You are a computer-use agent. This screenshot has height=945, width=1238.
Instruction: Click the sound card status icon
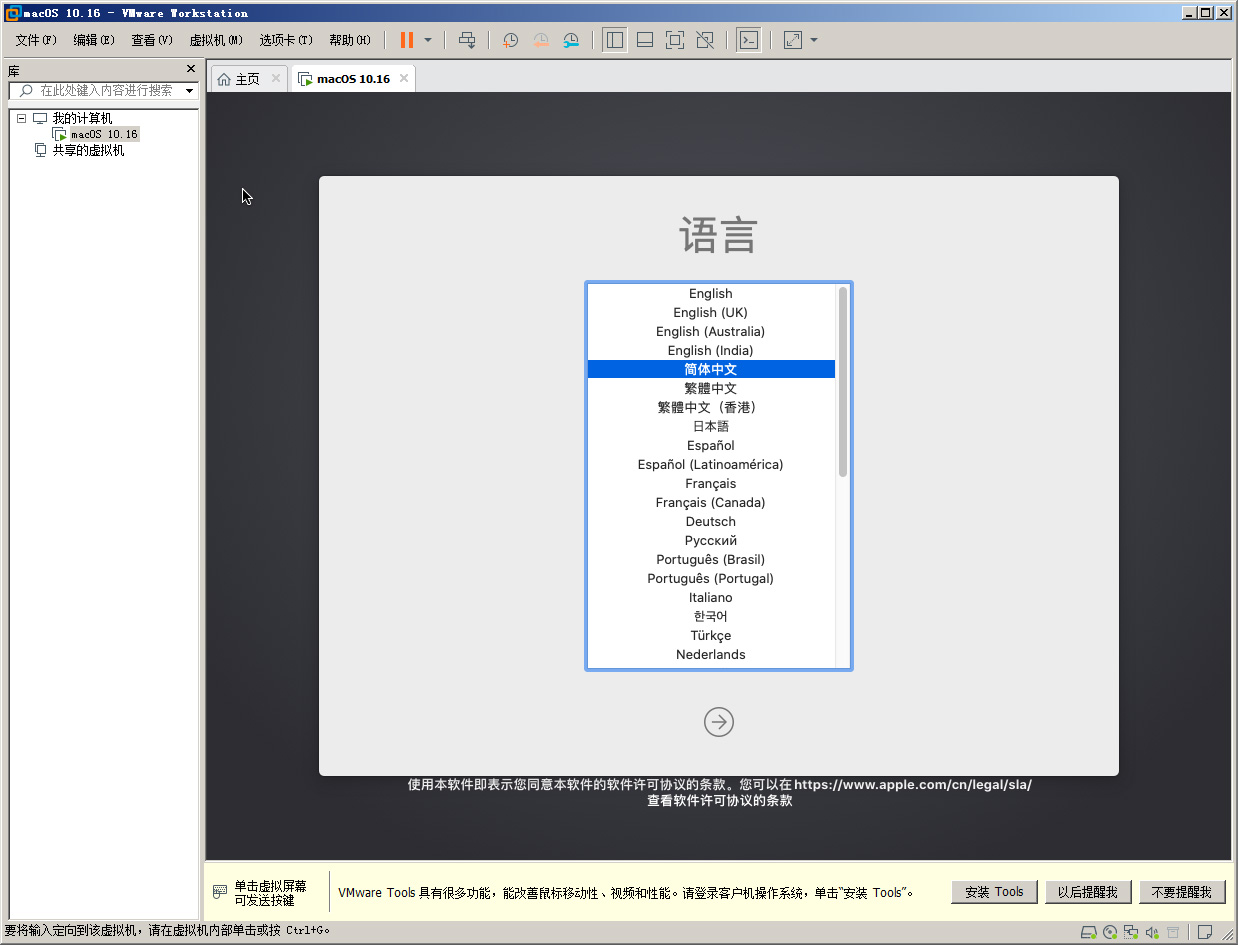click(x=1151, y=932)
